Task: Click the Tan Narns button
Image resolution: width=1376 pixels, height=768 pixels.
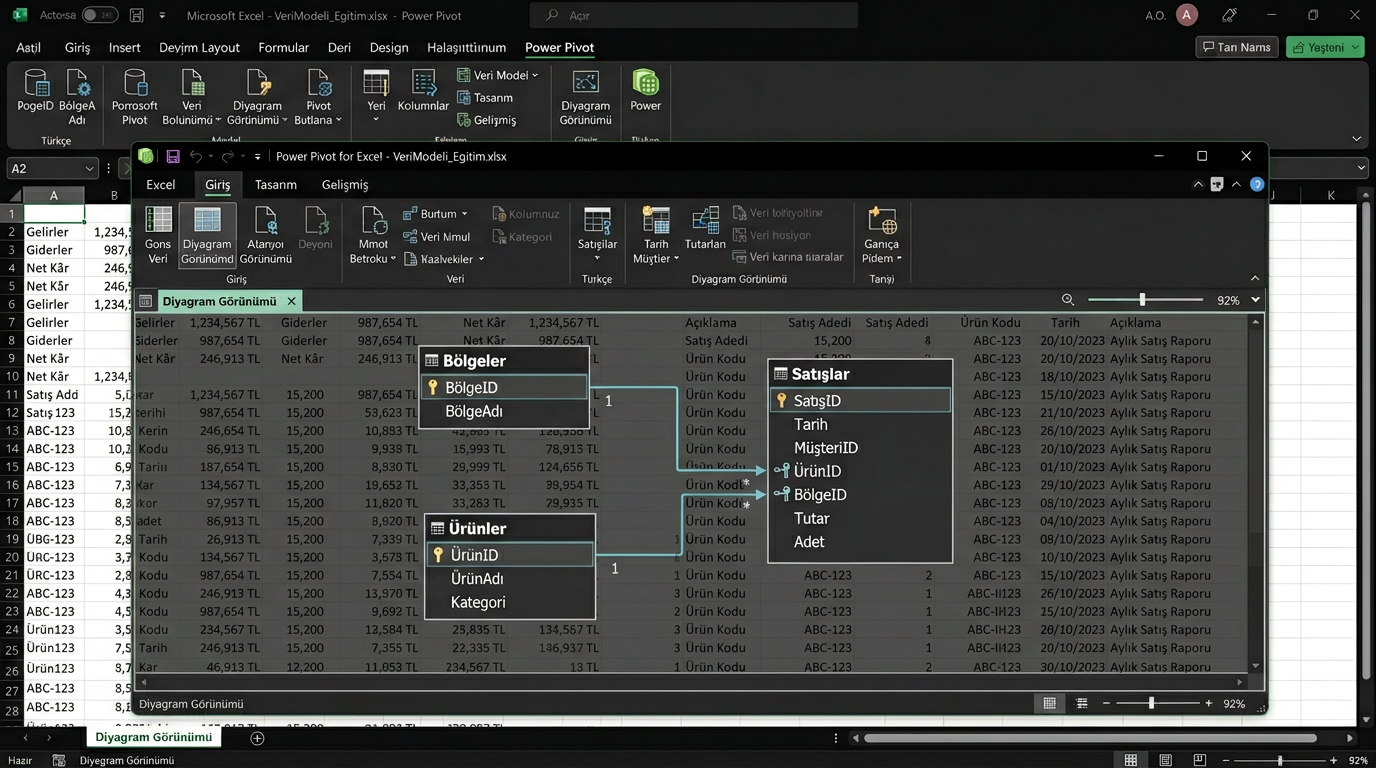Action: 1237,47
